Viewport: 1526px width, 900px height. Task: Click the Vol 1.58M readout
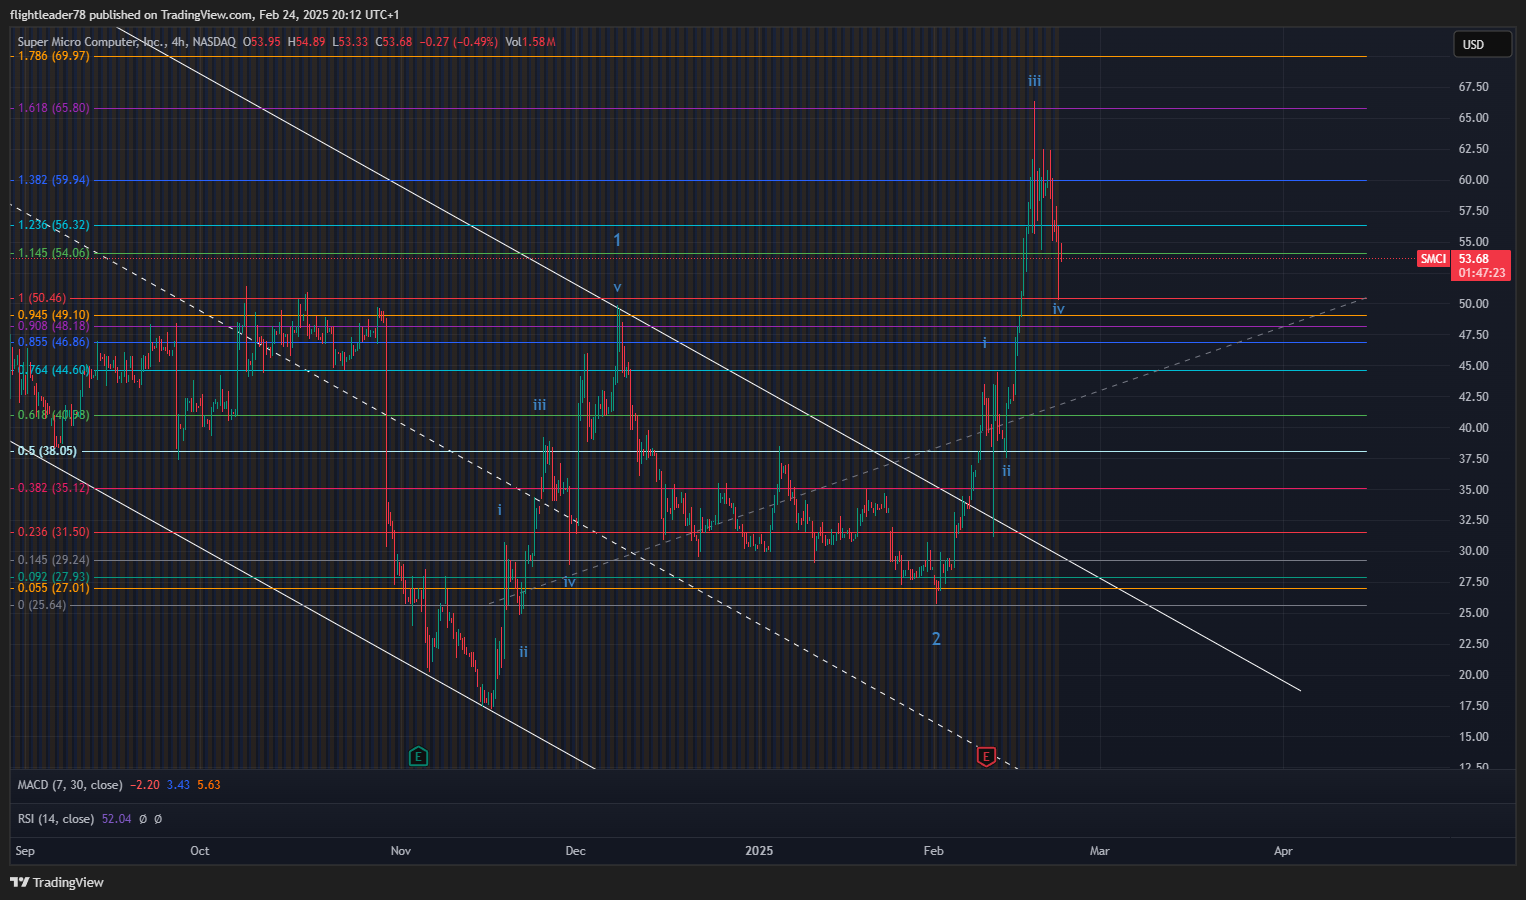[x=530, y=42]
